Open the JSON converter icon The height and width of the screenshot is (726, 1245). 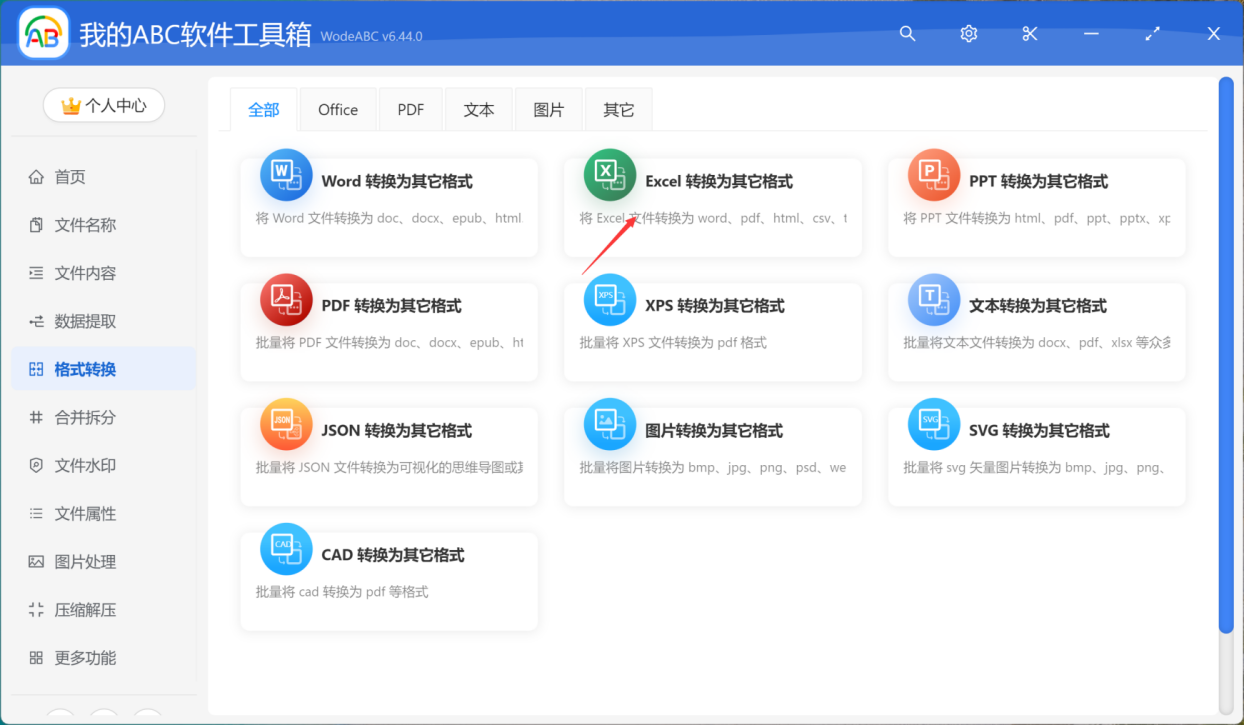point(286,424)
